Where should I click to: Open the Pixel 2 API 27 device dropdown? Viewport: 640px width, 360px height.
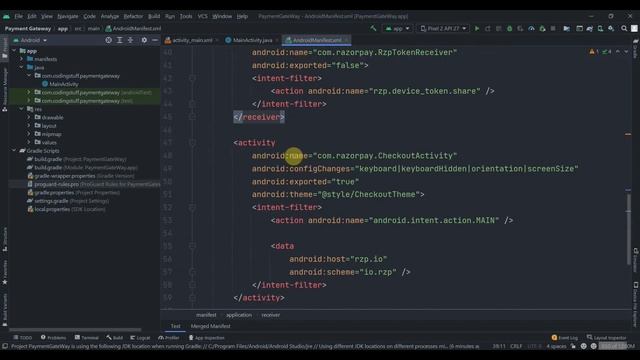(x=443, y=29)
